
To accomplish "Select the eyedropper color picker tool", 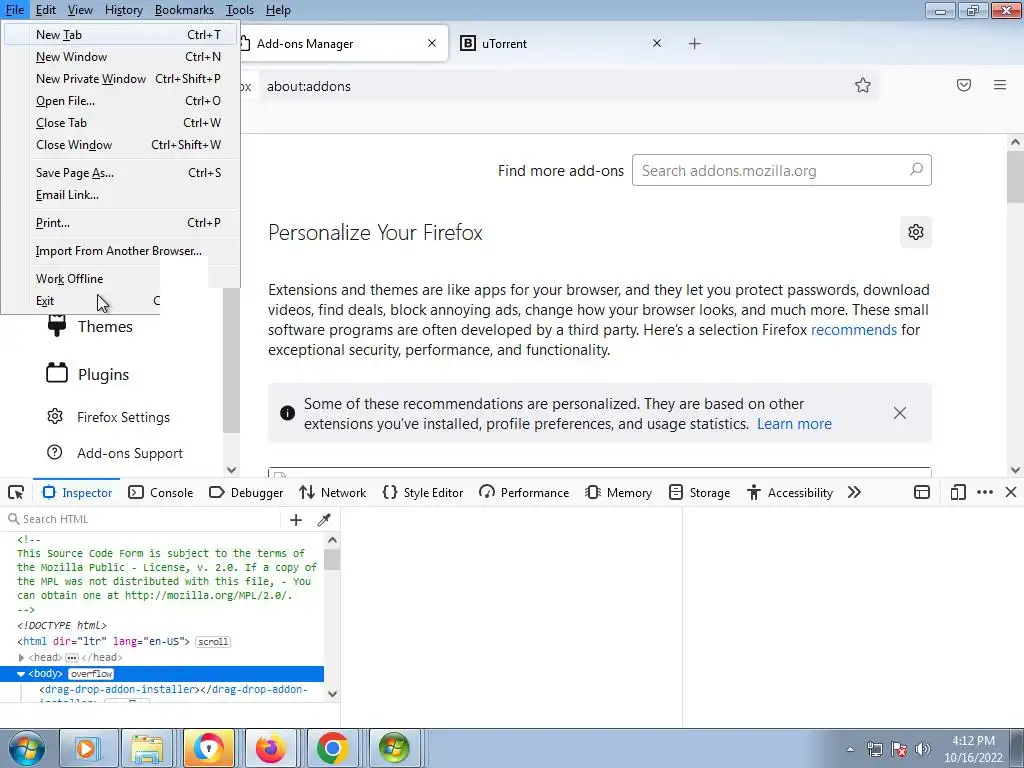I will (x=324, y=519).
